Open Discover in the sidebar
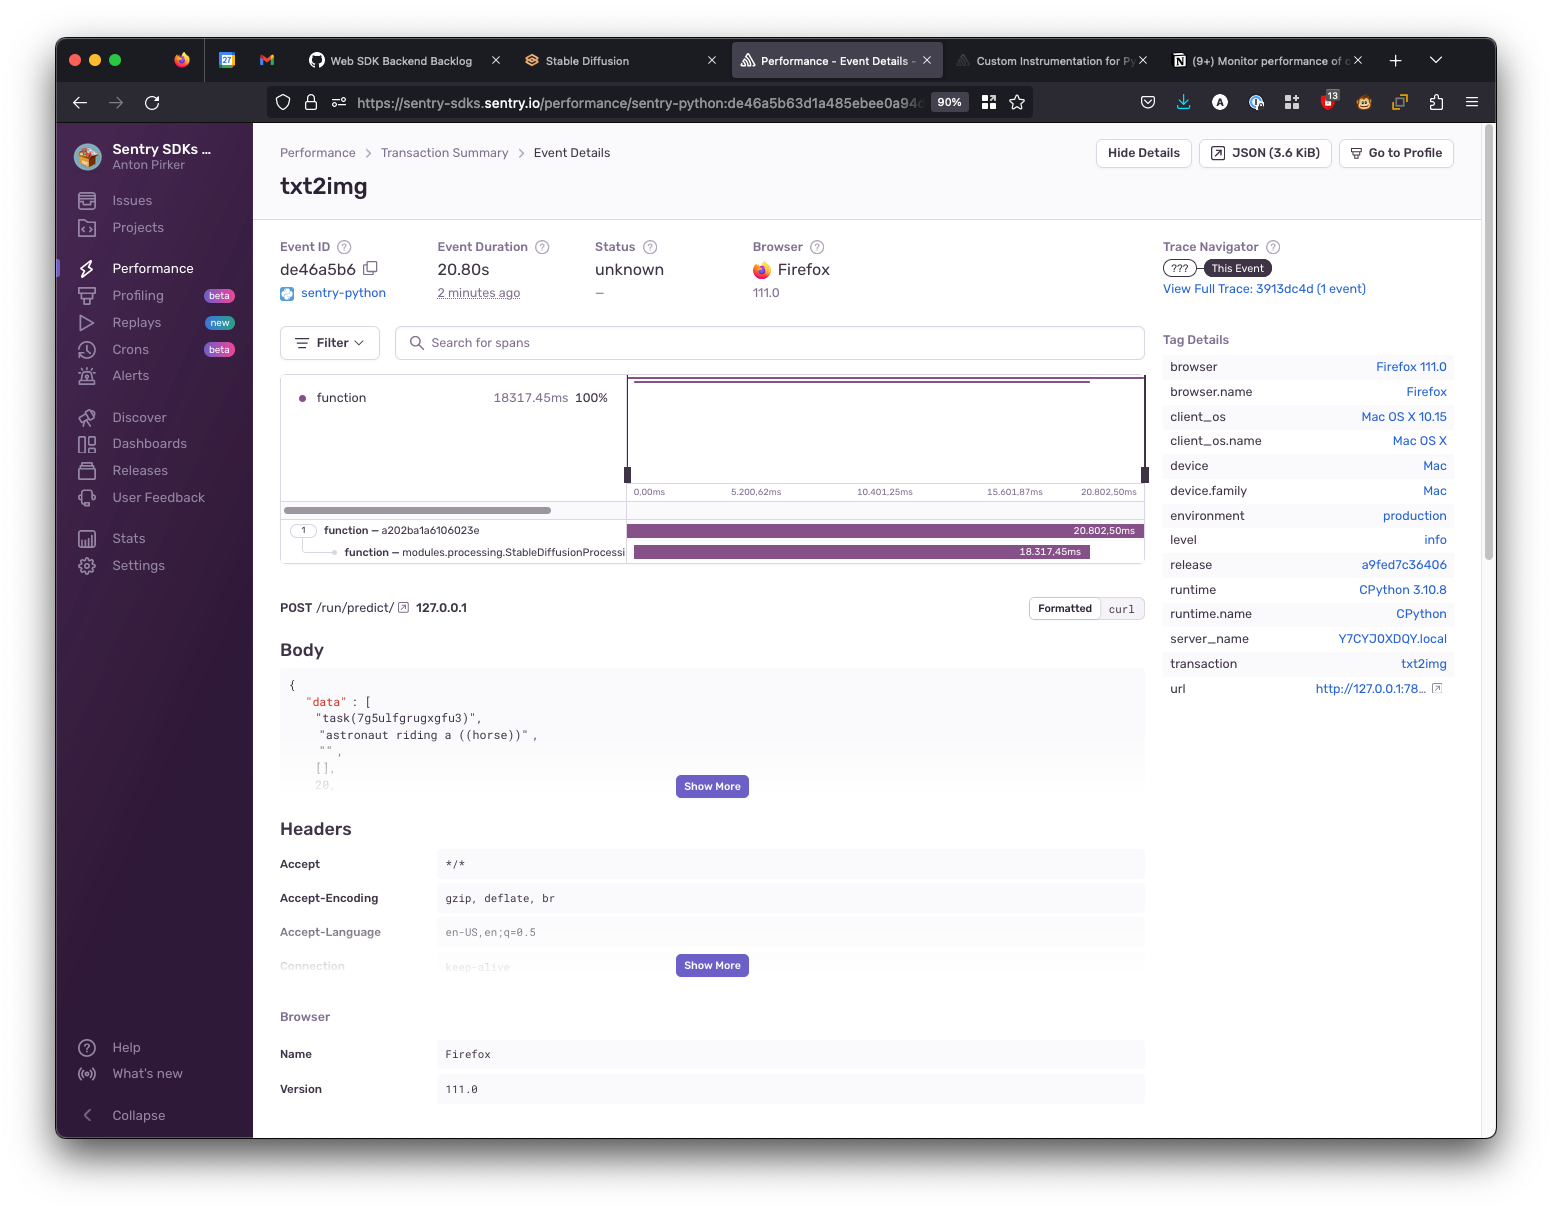Image resolution: width=1552 pixels, height=1212 pixels. coord(139,418)
